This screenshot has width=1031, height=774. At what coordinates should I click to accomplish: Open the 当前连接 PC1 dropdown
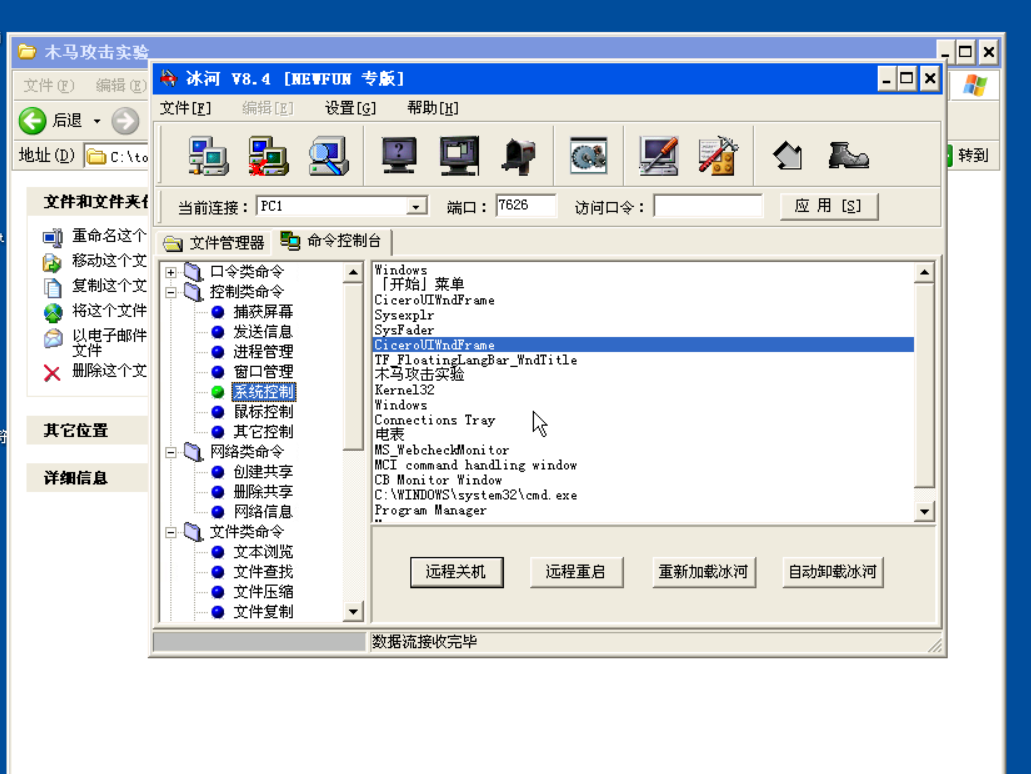tap(416, 206)
